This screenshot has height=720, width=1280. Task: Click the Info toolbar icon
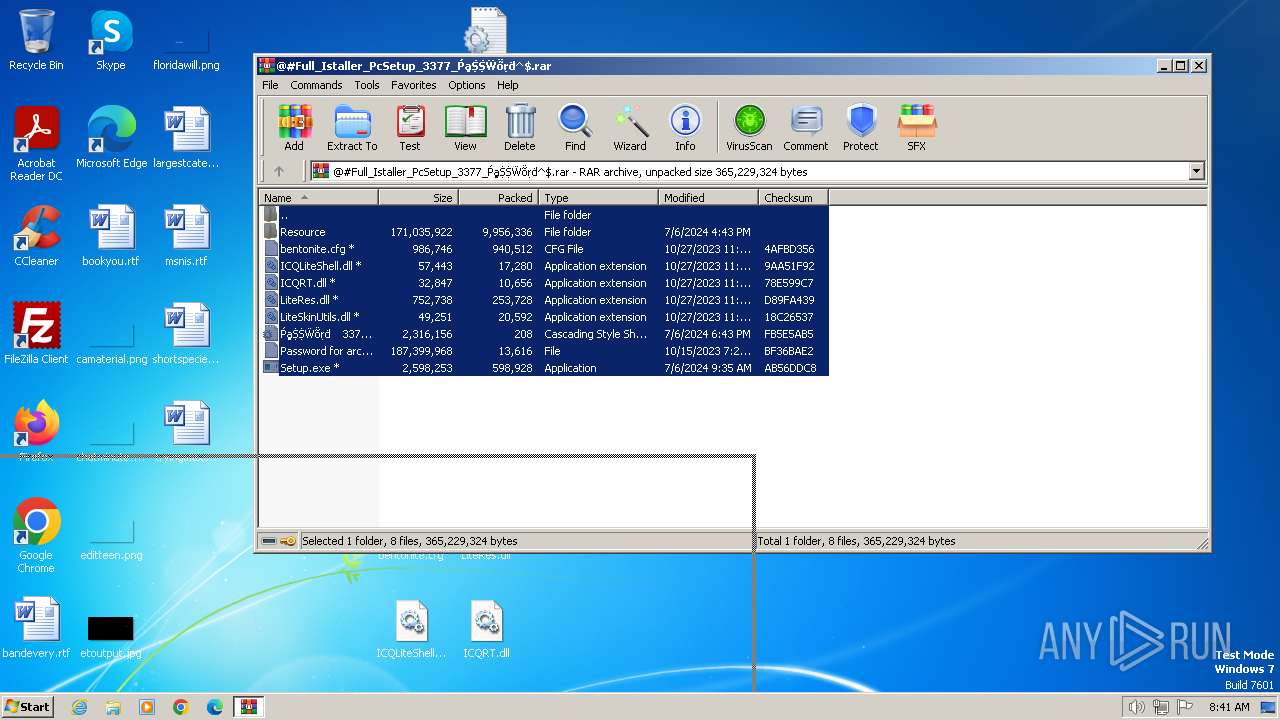point(685,127)
